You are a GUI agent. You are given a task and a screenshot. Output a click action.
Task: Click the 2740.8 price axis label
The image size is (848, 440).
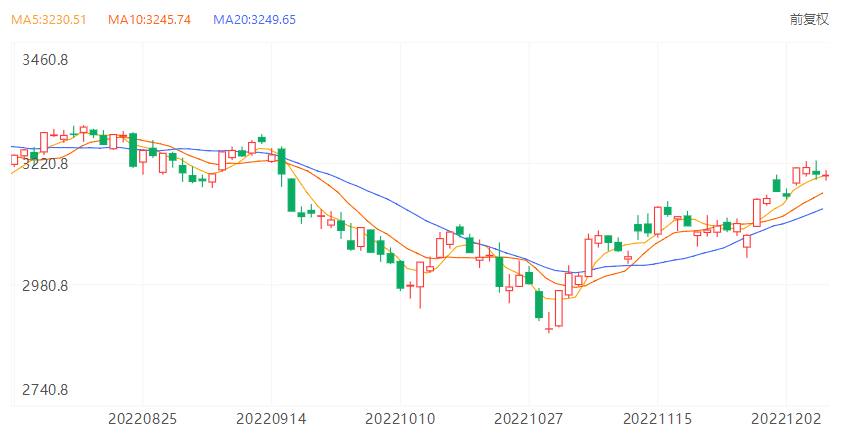(x=45, y=390)
